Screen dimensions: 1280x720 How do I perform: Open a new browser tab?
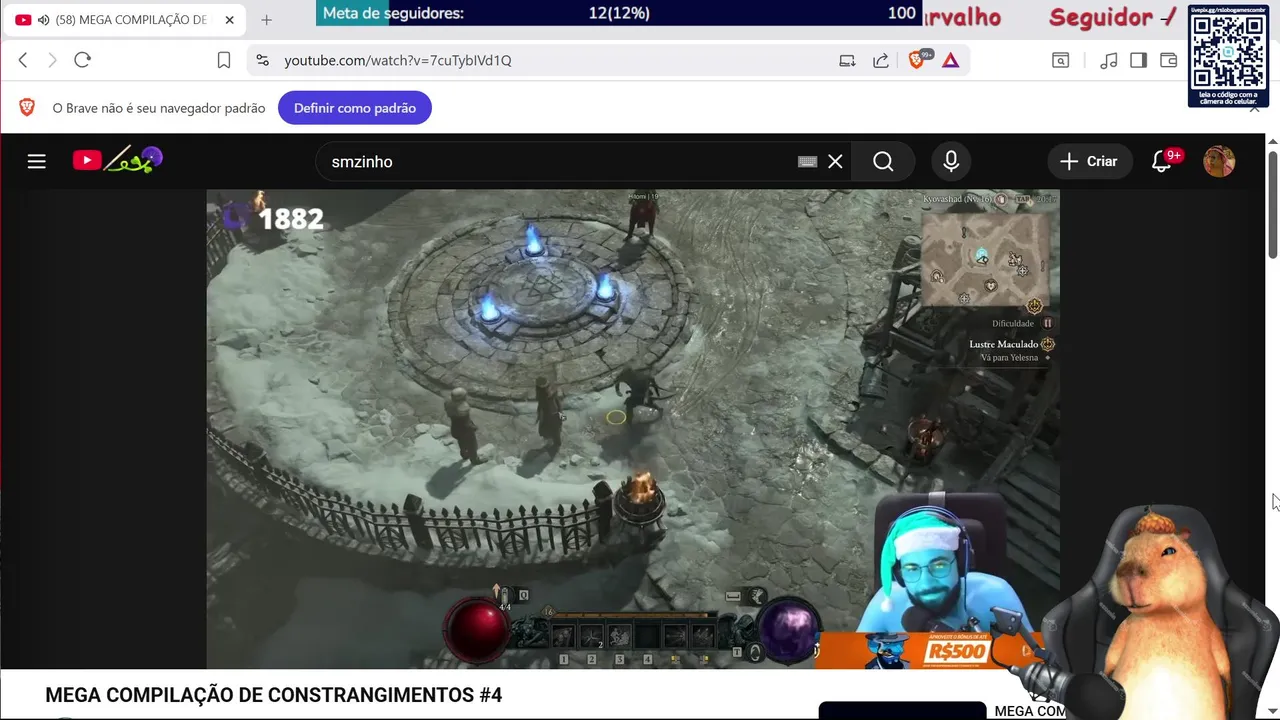(266, 20)
